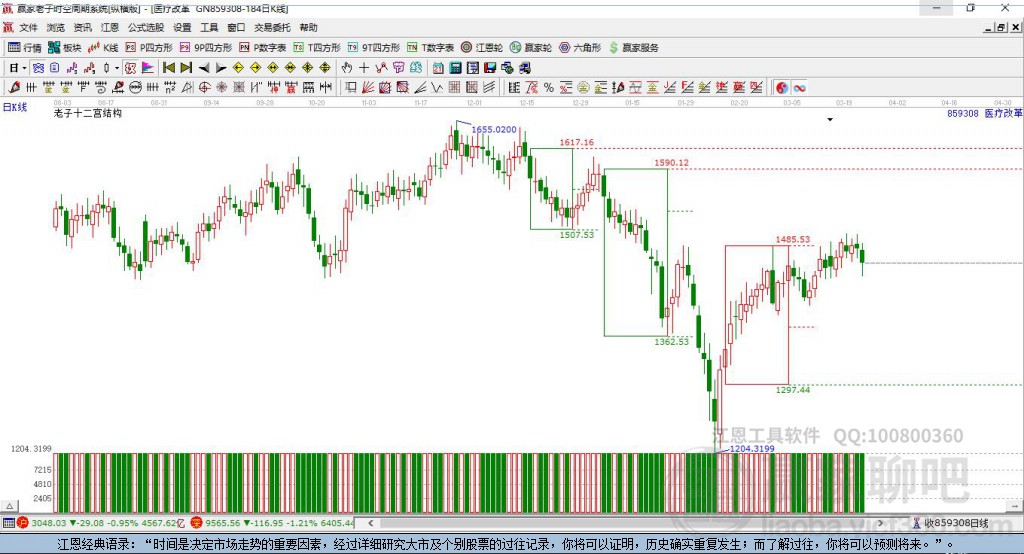This screenshot has height=554, width=1024.
Task: Click the 859308 医疗改革 stock label
Action: point(984,114)
